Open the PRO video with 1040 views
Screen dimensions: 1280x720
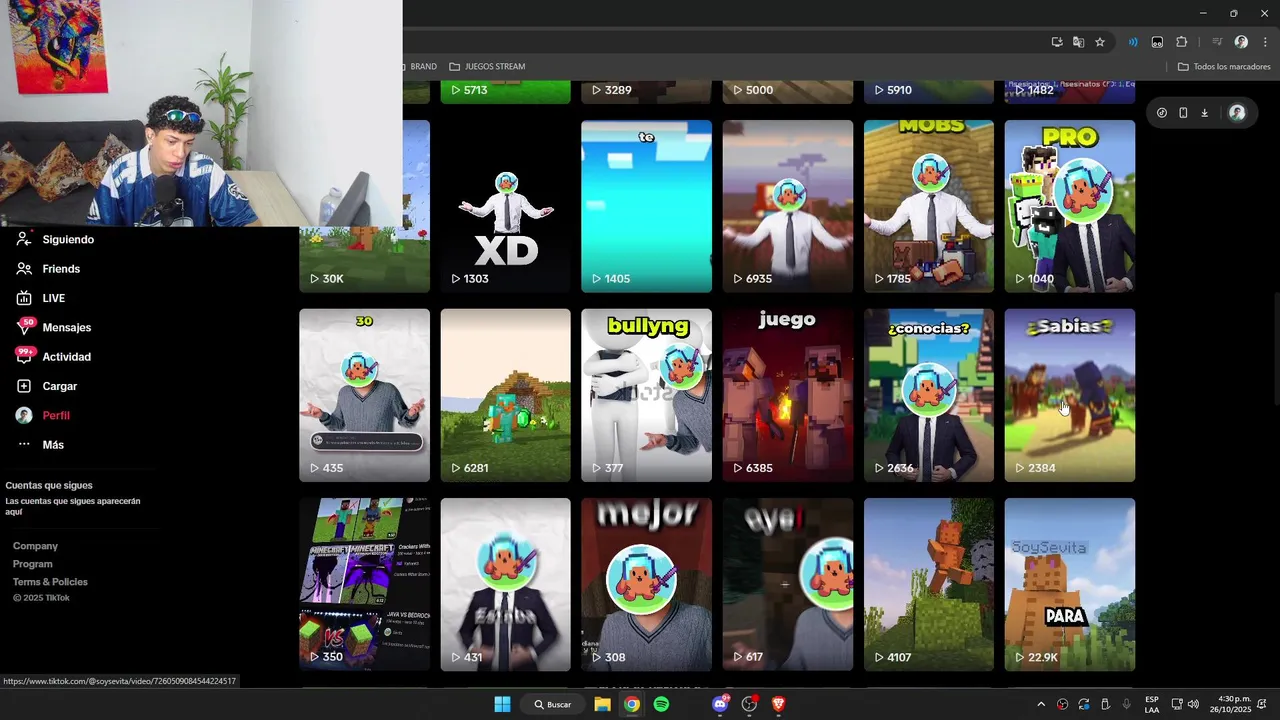[1070, 206]
